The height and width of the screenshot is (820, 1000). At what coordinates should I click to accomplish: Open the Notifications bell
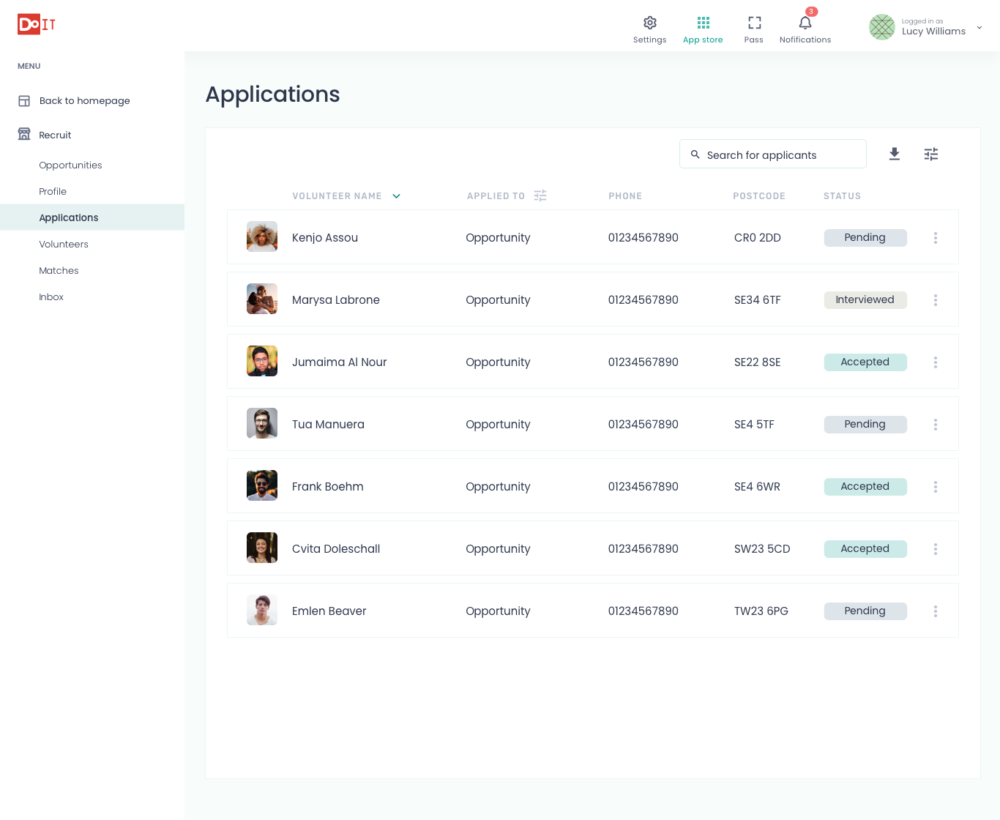805,23
